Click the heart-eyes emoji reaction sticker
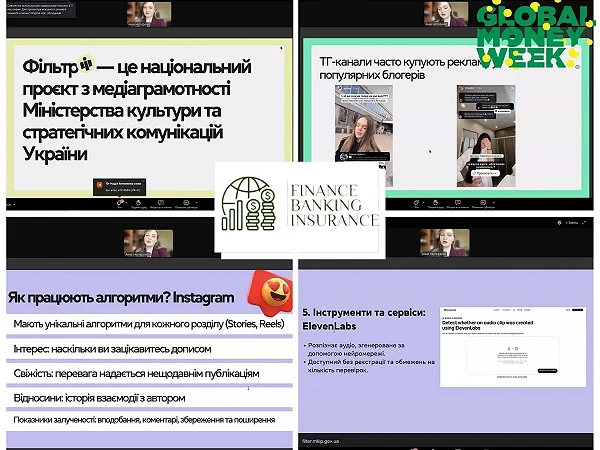This screenshot has height=450, width=600. coord(267,292)
